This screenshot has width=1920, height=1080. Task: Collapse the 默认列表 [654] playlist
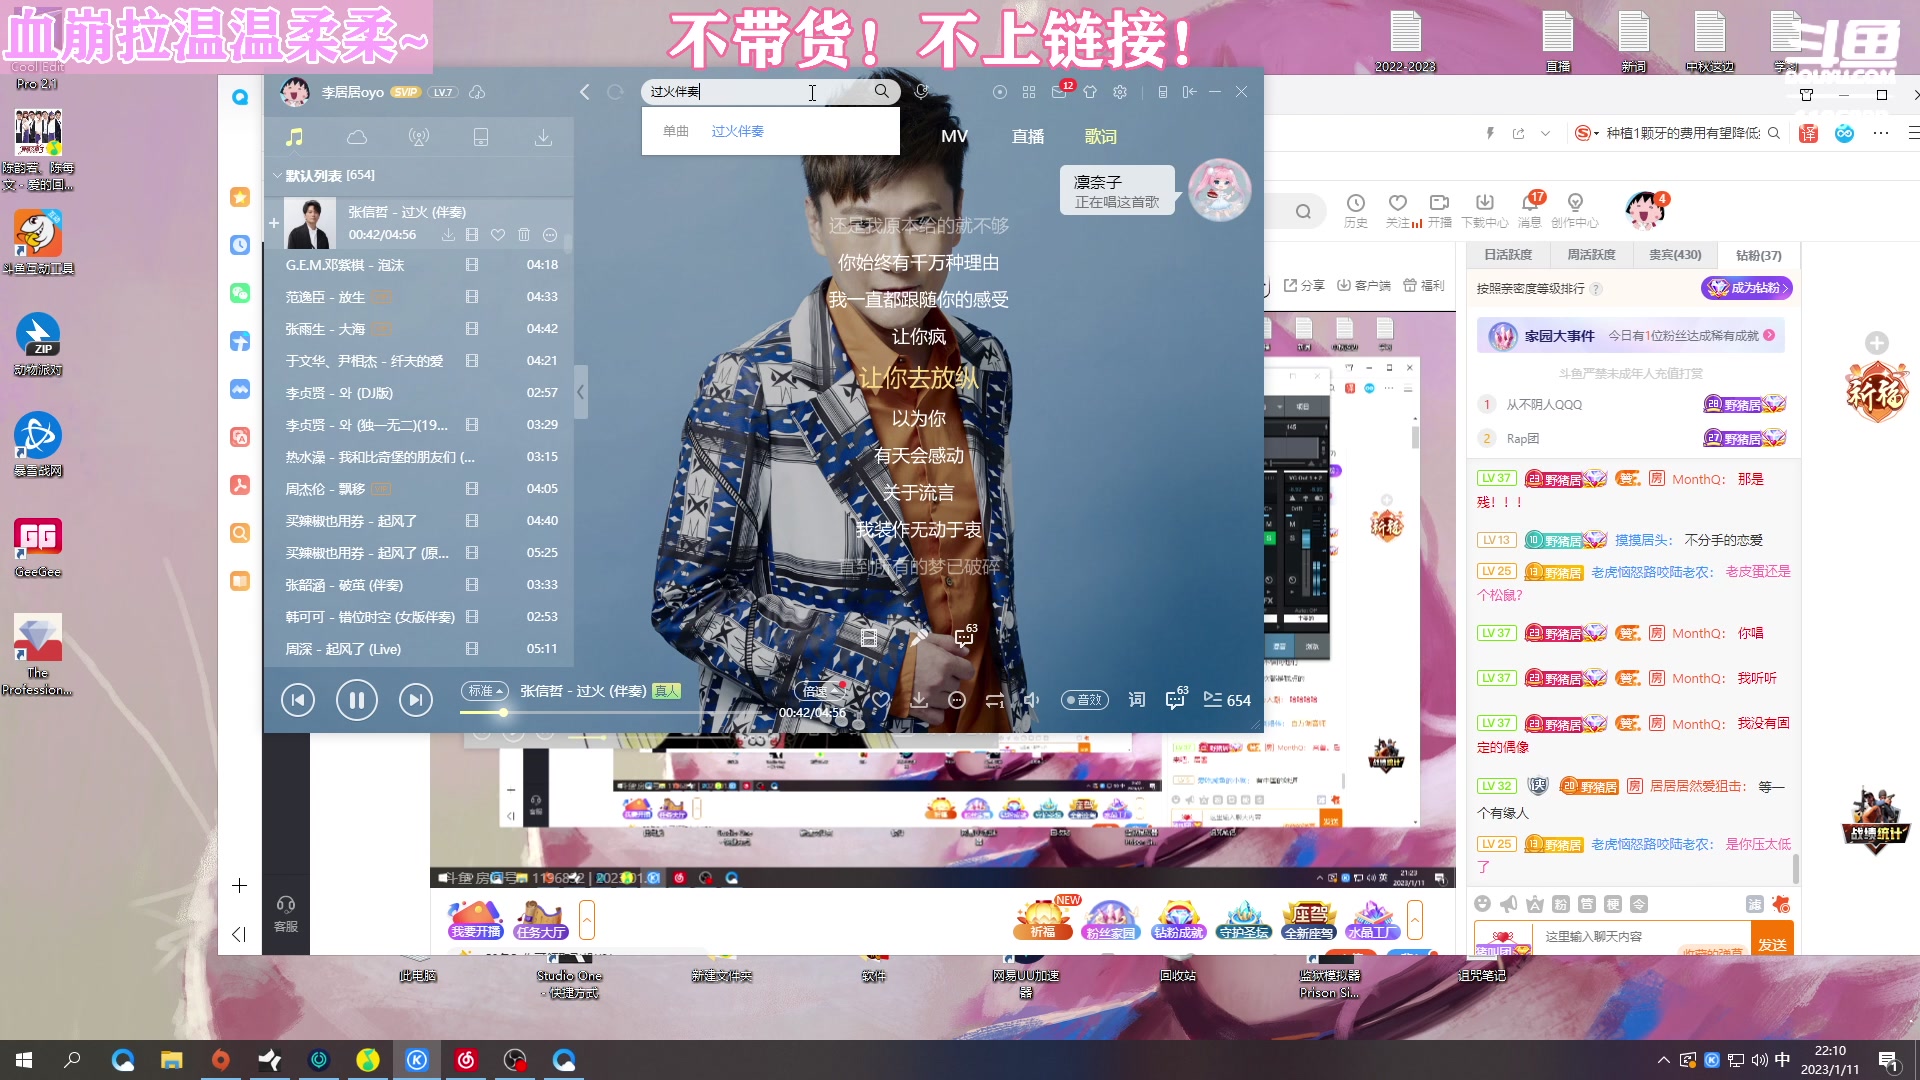click(277, 175)
